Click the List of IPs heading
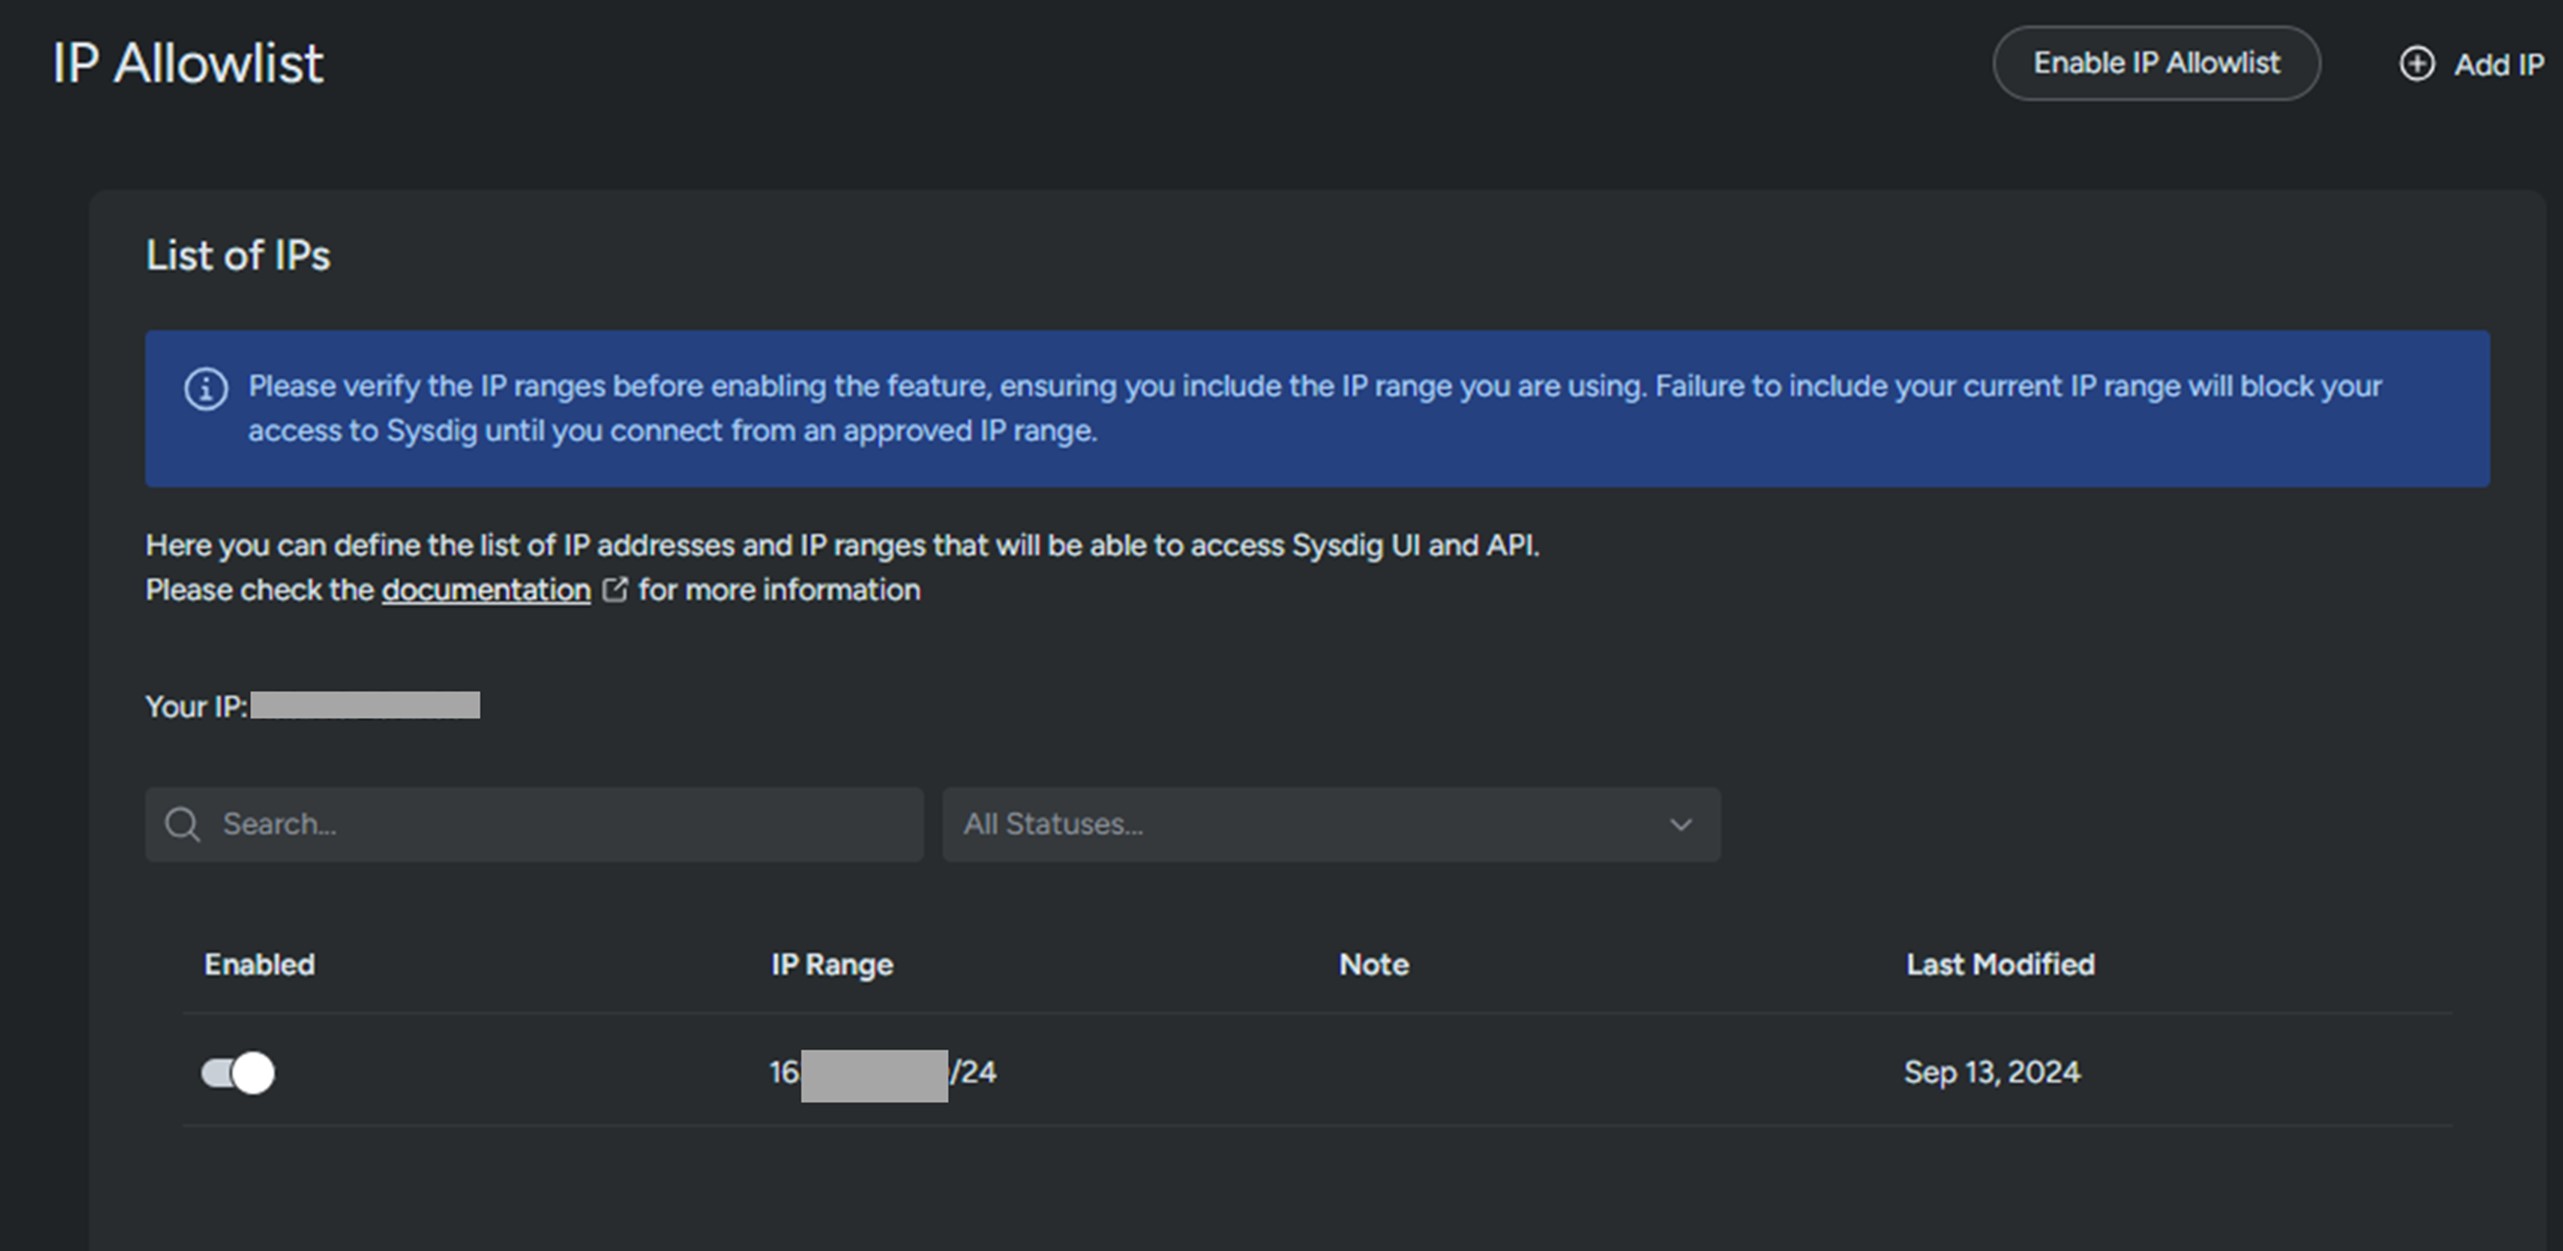Image resolution: width=2563 pixels, height=1251 pixels. point(238,256)
